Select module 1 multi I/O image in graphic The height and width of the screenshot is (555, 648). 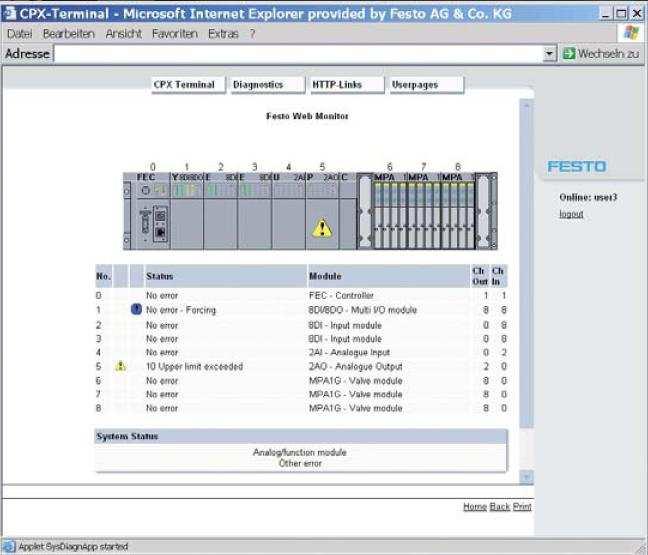[x=187, y=211]
